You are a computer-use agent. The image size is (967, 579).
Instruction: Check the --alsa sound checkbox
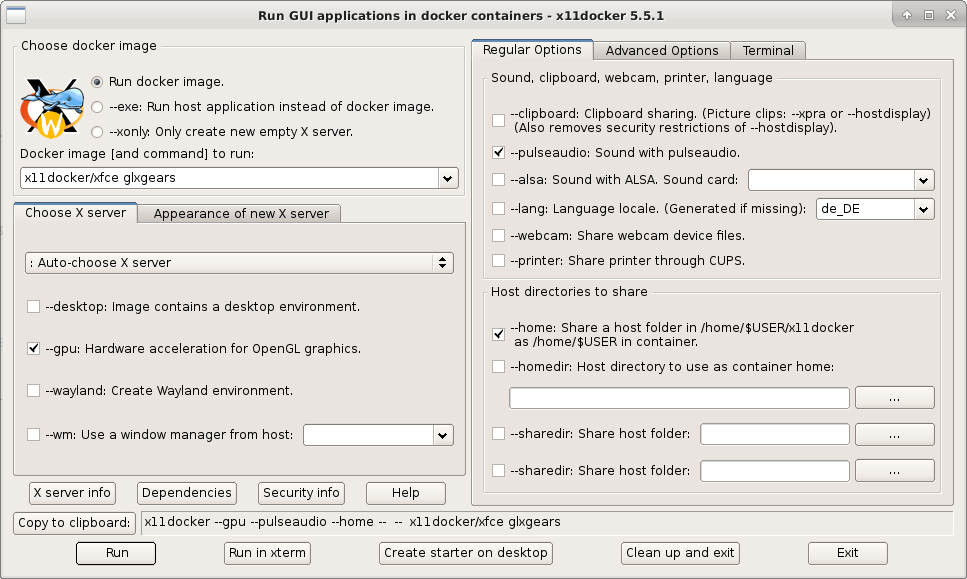(x=498, y=179)
